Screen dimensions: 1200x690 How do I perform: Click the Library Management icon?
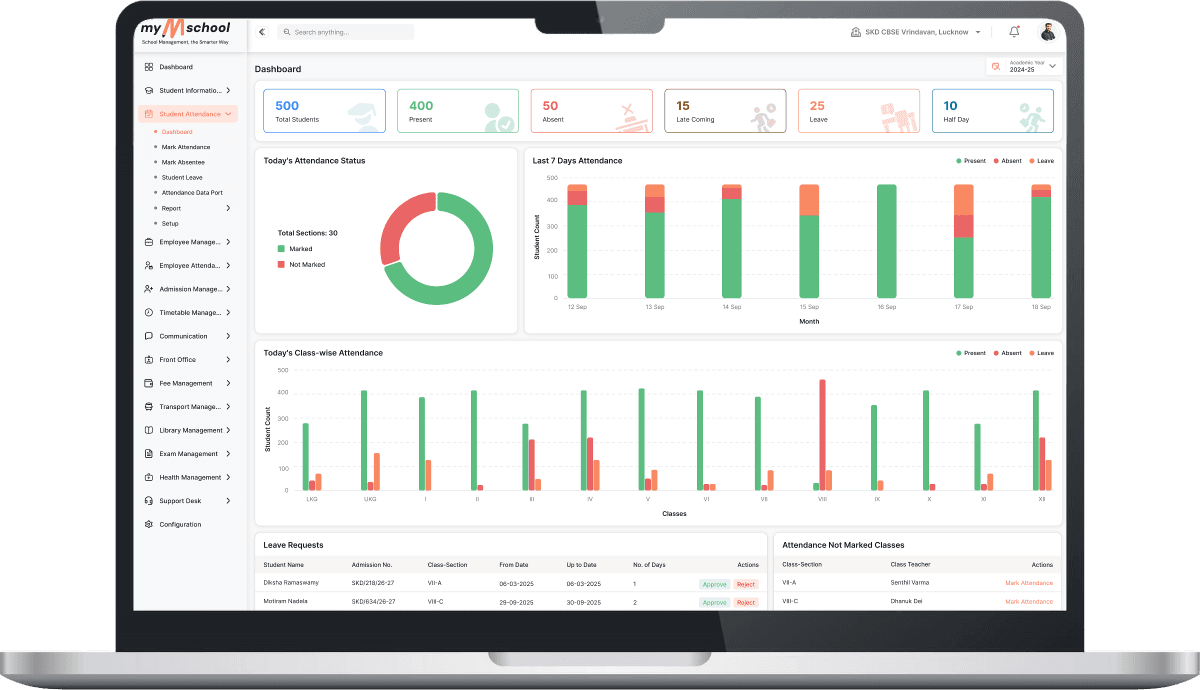(149, 430)
